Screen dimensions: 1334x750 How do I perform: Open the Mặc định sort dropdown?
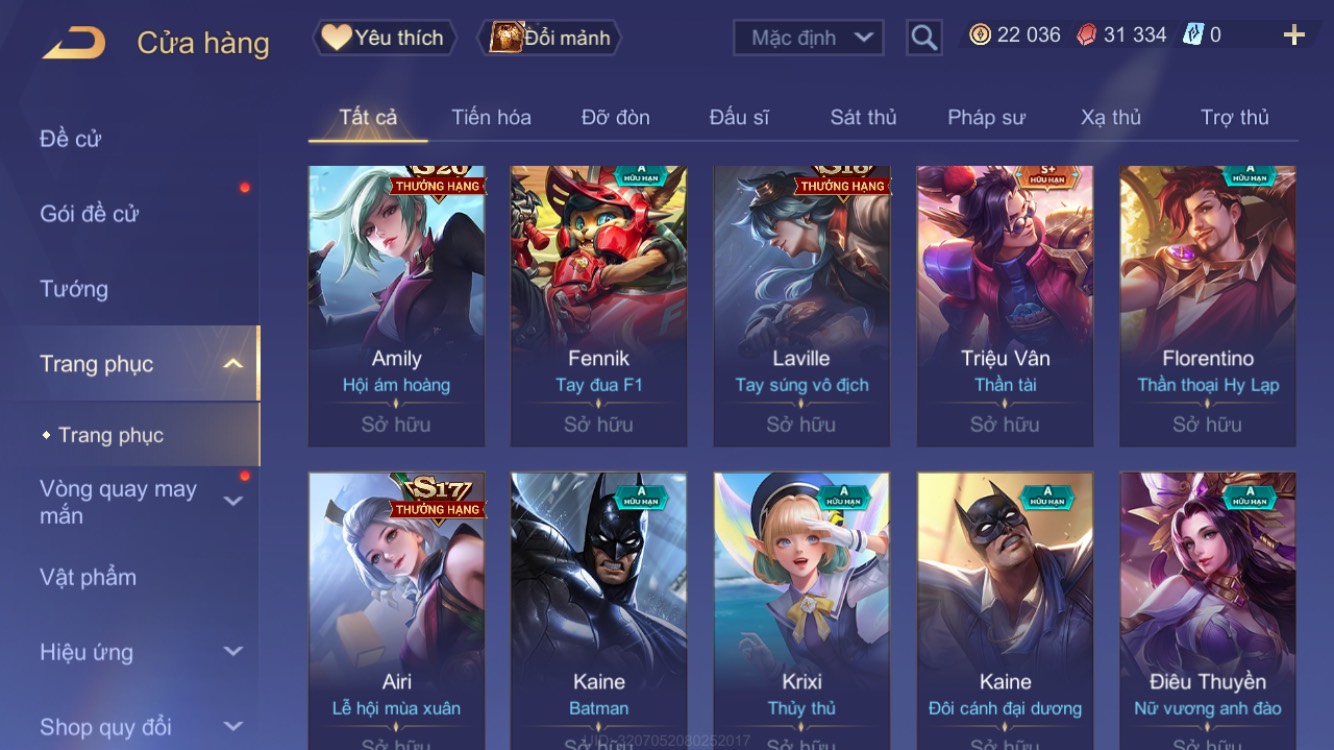point(808,38)
